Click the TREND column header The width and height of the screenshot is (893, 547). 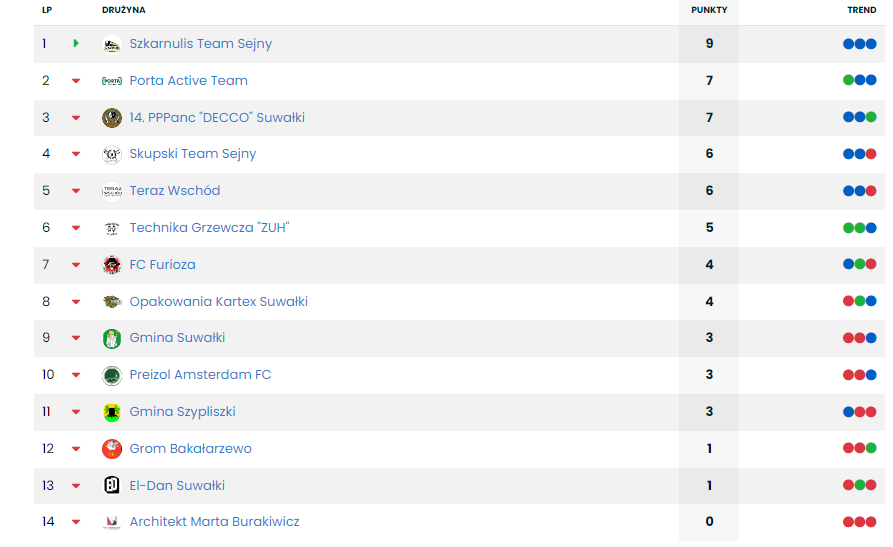[861, 10]
